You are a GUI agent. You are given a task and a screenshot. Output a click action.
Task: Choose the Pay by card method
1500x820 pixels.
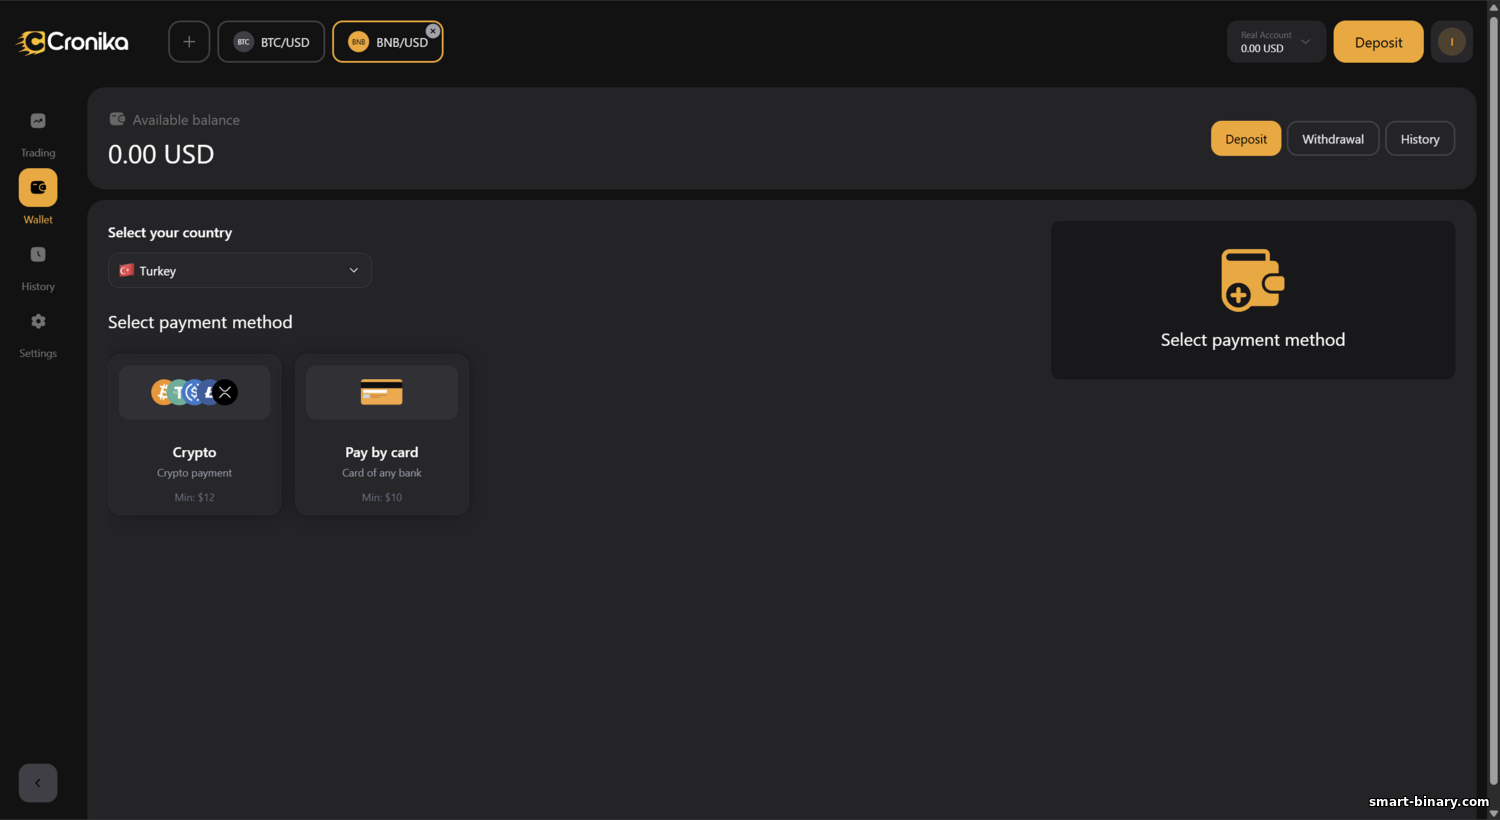tap(382, 435)
